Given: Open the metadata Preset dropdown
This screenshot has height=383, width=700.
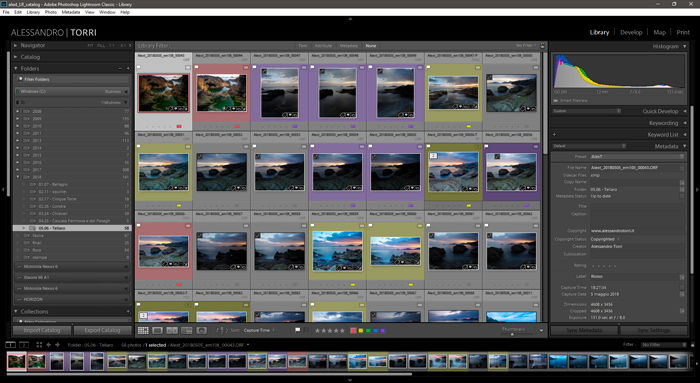Looking at the screenshot, I should tap(637, 157).
